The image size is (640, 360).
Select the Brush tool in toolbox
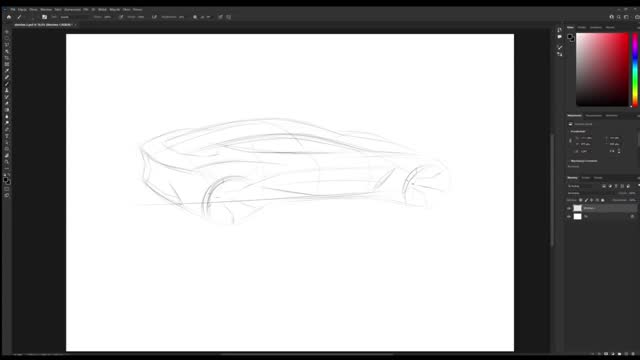7,84
